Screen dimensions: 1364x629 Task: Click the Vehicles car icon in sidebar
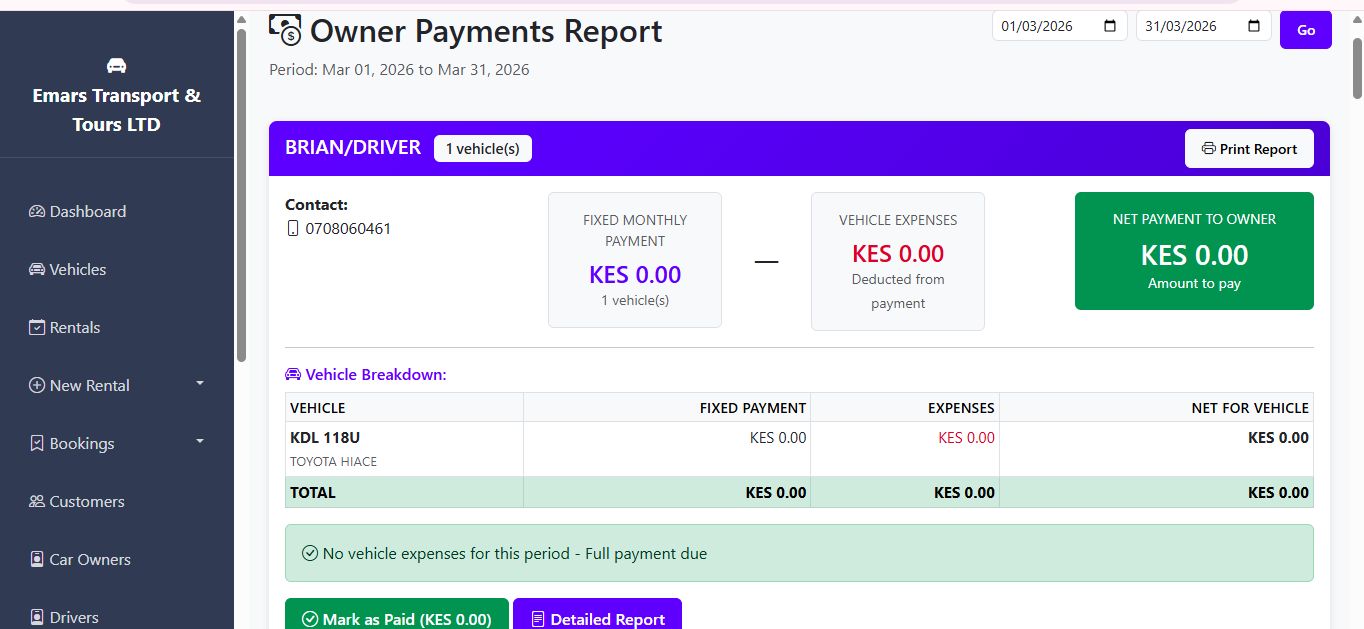tap(37, 270)
